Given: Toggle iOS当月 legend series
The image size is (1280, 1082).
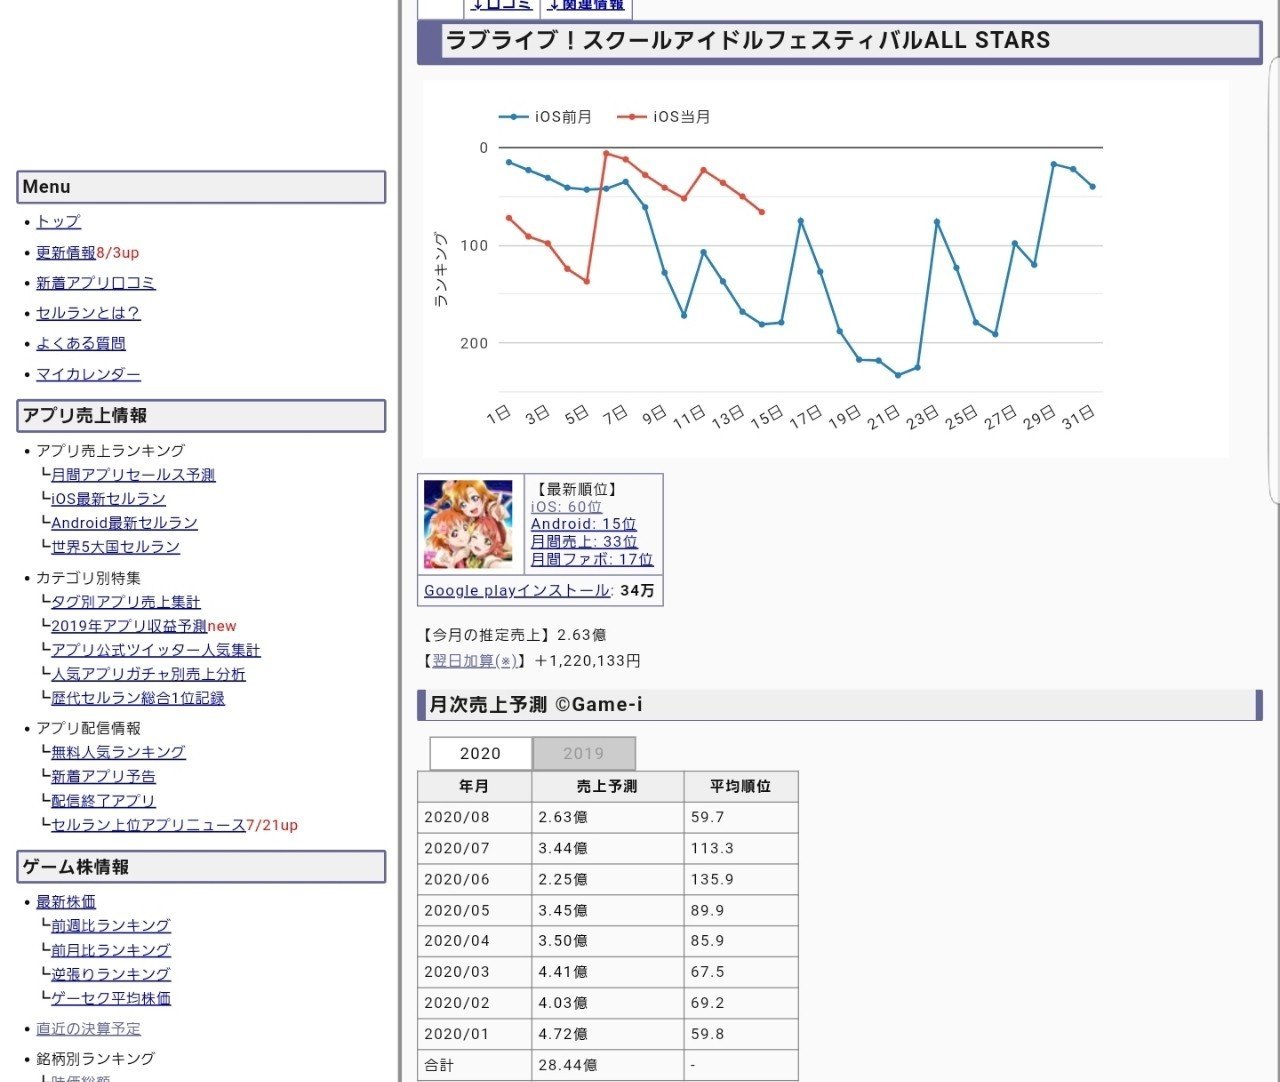Looking at the screenshot, I should (664, 117).
